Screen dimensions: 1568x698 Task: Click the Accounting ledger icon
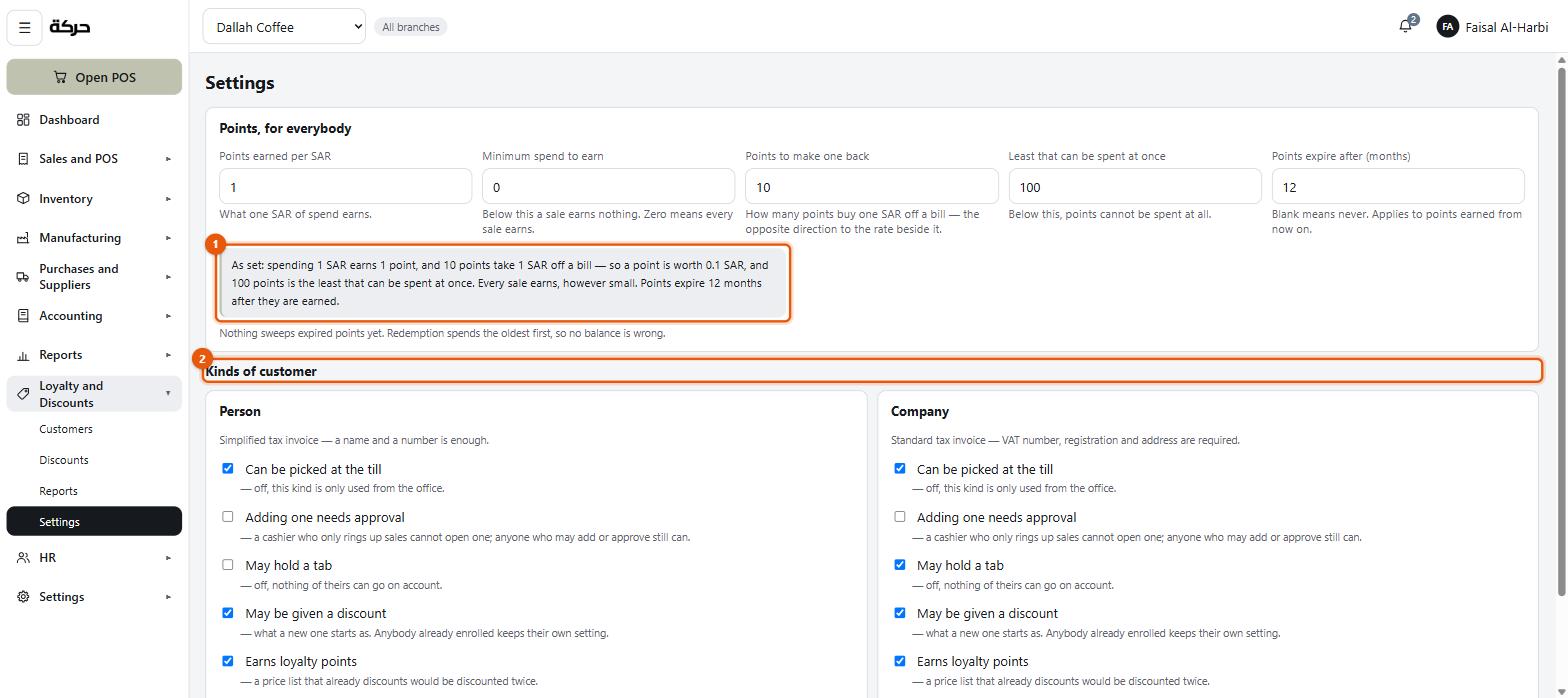[x=23, y=316]
